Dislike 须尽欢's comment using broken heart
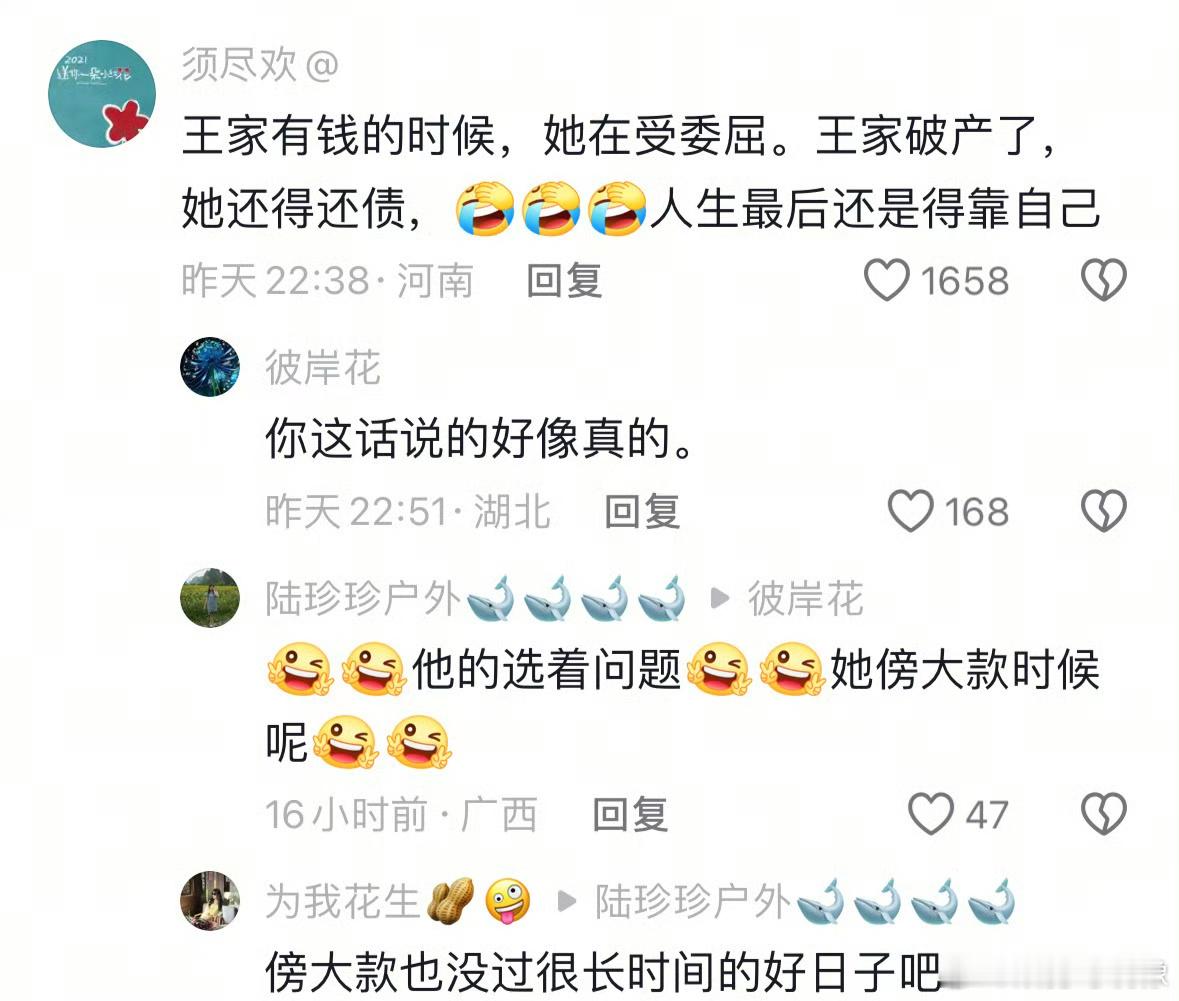 [x=1103, y=280]
